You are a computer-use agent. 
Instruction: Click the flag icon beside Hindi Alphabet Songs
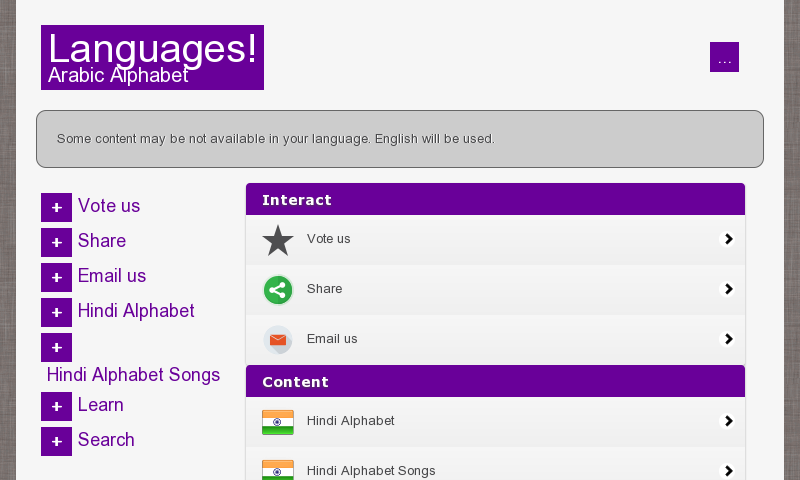click(278, 470)
